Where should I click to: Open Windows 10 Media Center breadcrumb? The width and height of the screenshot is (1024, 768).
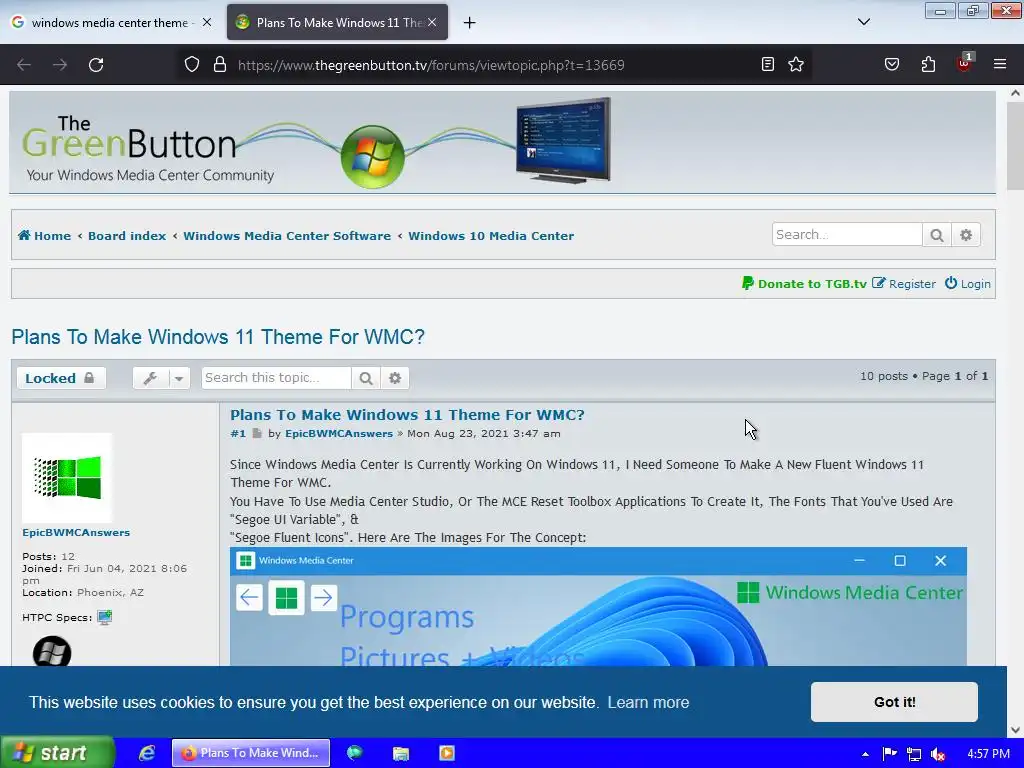tap(491, 236)
